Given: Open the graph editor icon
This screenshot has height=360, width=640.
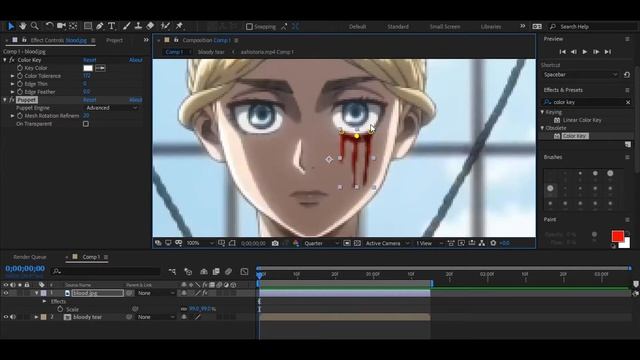Looking at the screenshot, I should [244, 271].
